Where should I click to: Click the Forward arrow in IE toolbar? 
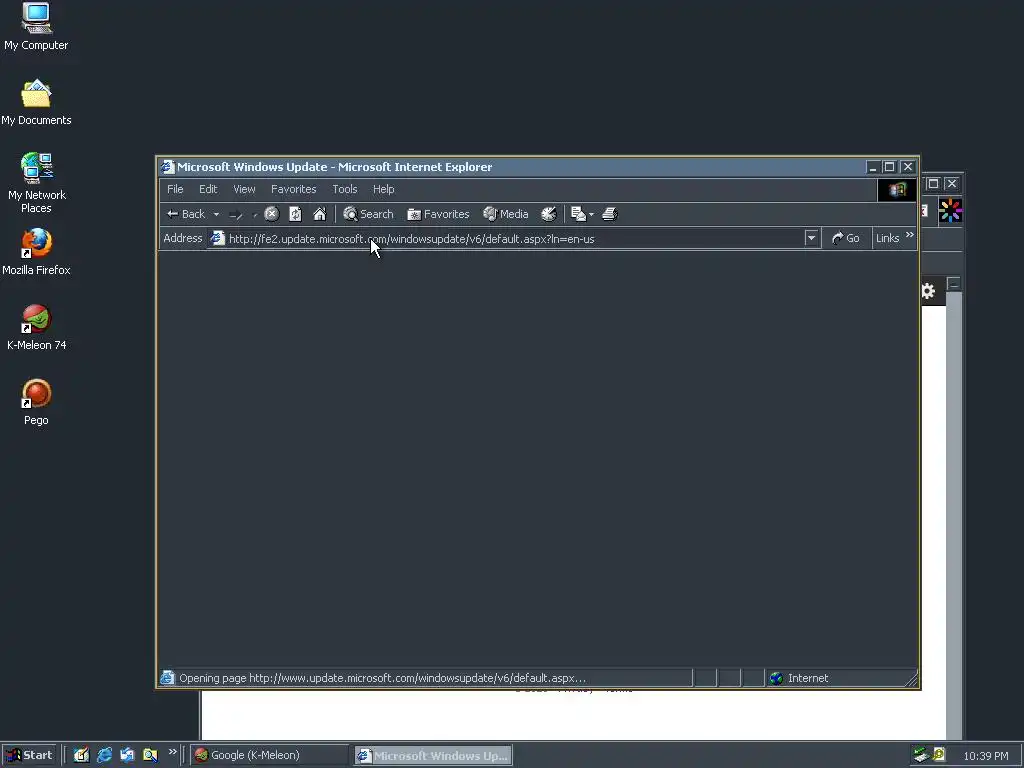click(x=236, y=214)
